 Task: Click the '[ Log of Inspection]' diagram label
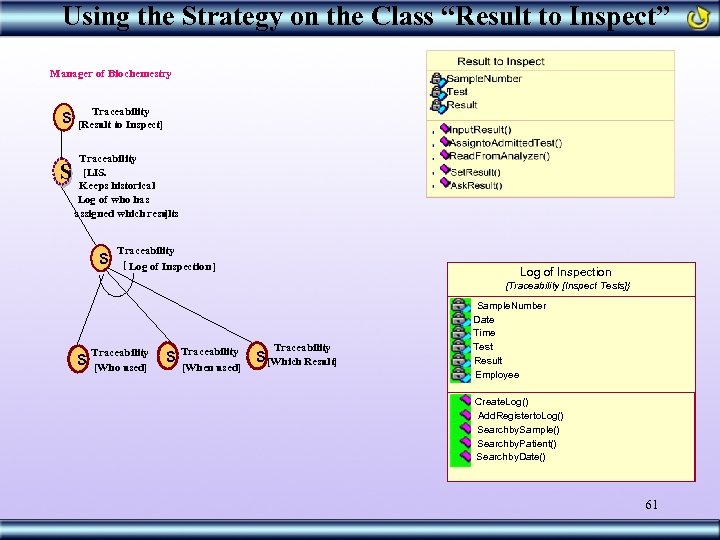coord(169,266)
